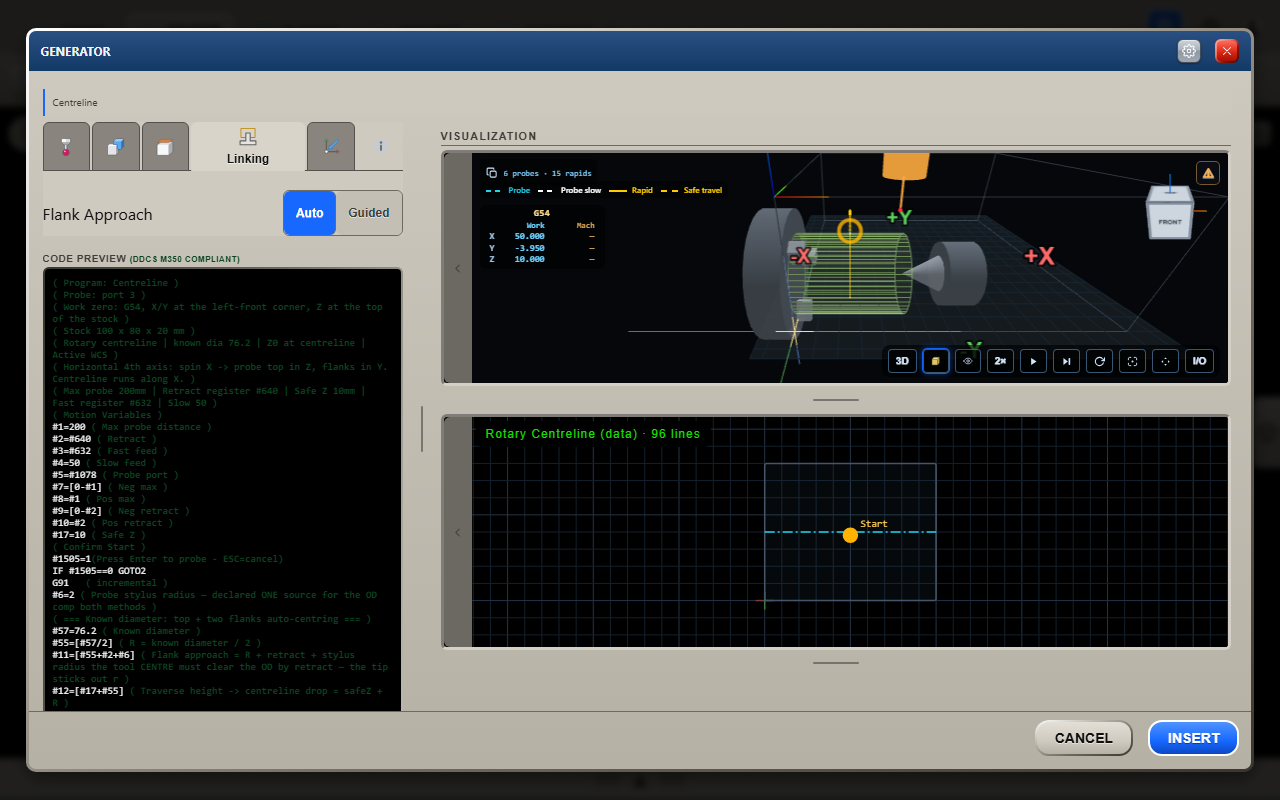The height and width of the screenshot is (800, 1280).
Task: Click the Z work value 10.000
Action: click(x=530, y=260)
